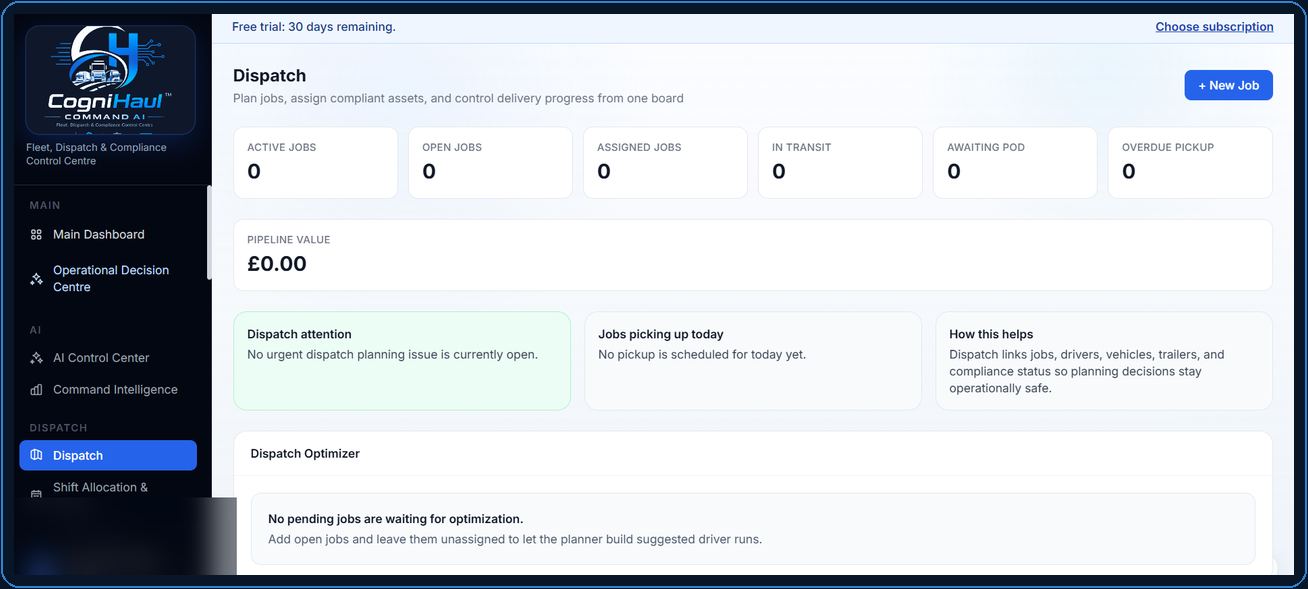The height and width of the screenshot is (589, 1308).
Task: Click the 'Free trial: 30 days remaining.' notice
Action: (x=314, y=27)
